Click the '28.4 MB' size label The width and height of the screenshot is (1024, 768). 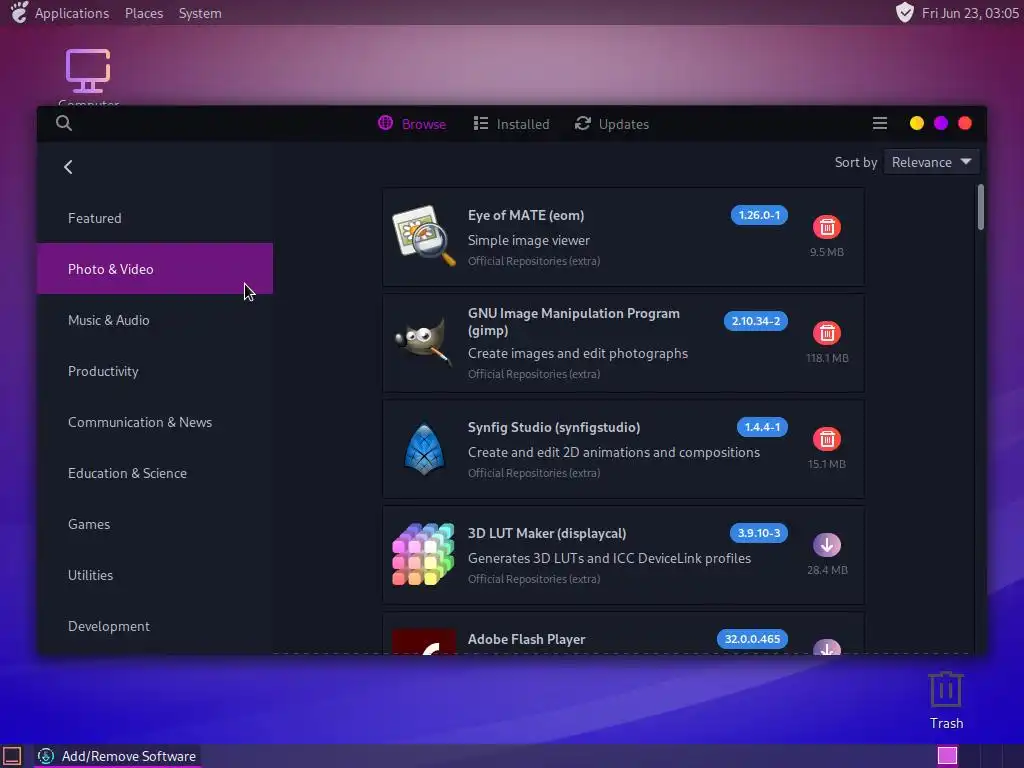point(827,569)
